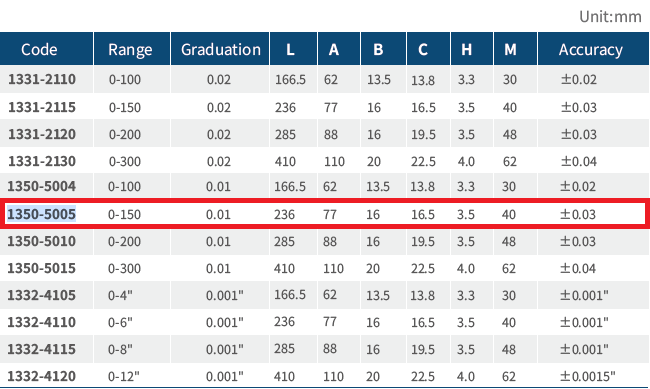Select code cell 1332-4115
This screenshot has width=650, height=389.
[x=41, y=349]
